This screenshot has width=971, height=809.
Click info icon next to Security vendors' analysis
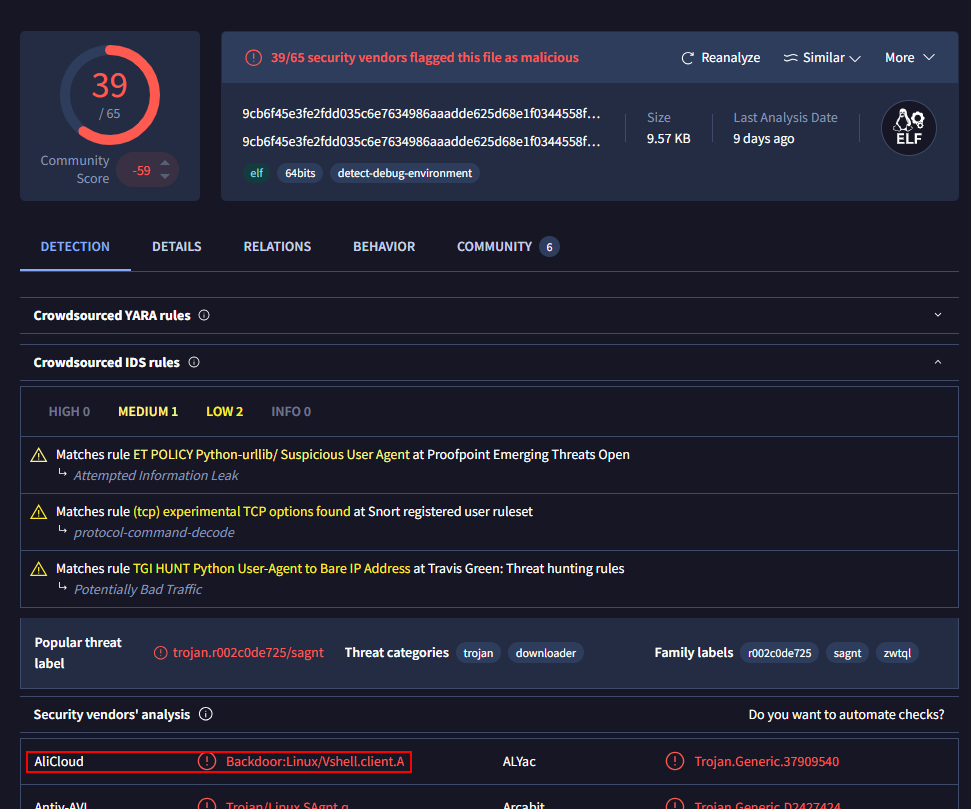206,715
